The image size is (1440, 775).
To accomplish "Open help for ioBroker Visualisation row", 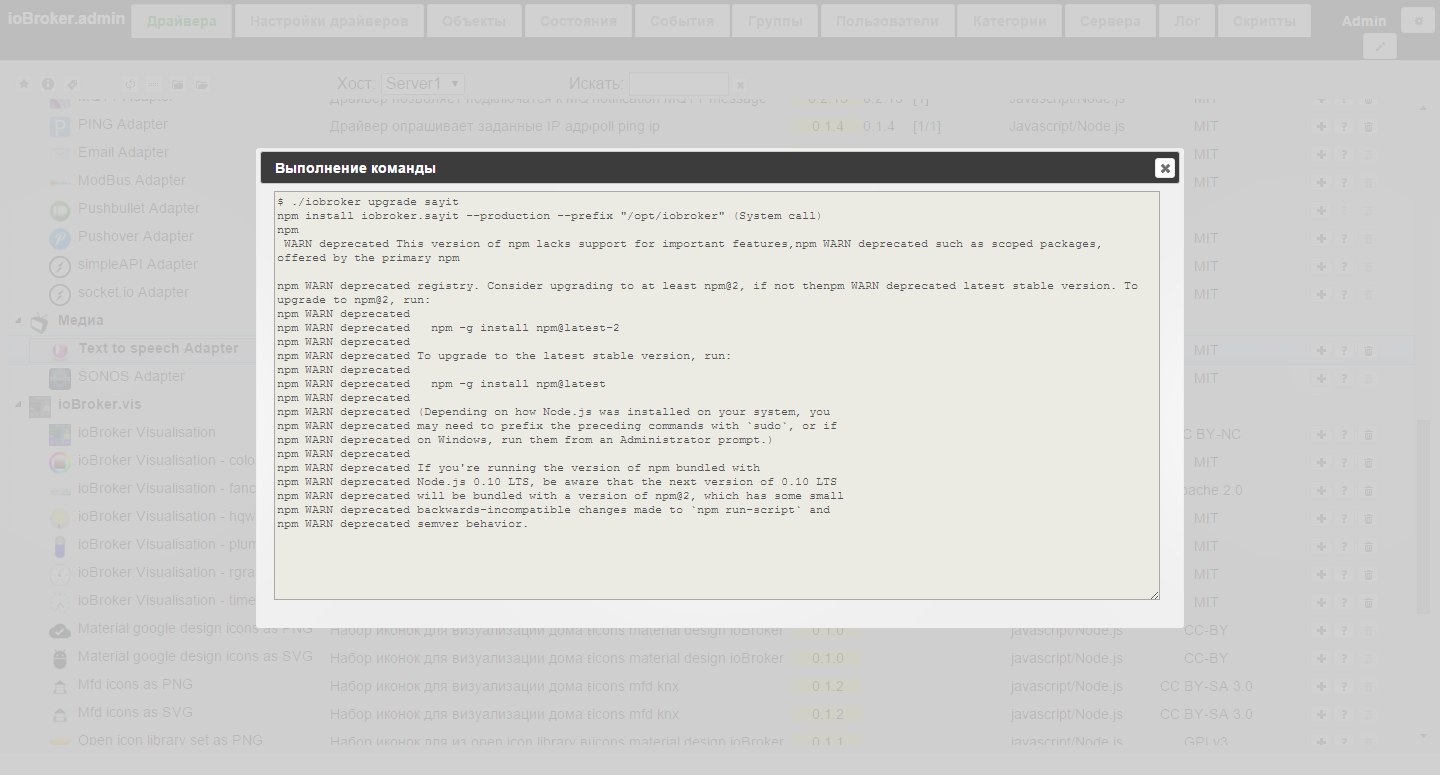I will (x=1345, y=435).
